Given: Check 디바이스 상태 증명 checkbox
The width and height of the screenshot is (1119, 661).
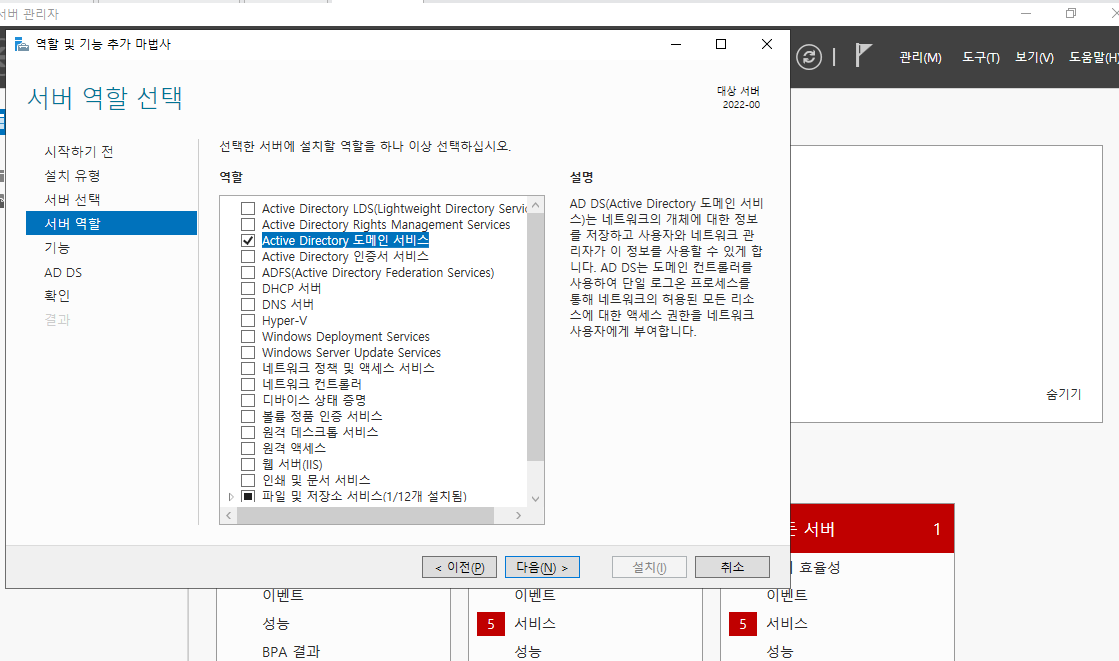Looking at the screenshot, I should (248, 400).
